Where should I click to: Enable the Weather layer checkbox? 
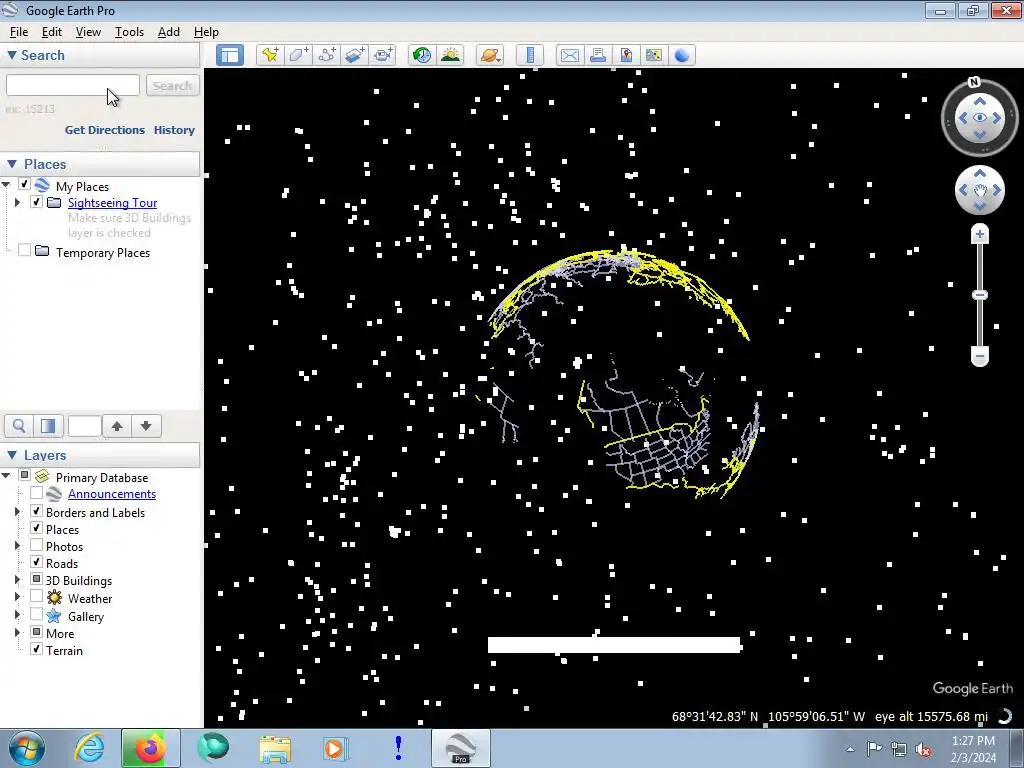click(x=37, y=596)
